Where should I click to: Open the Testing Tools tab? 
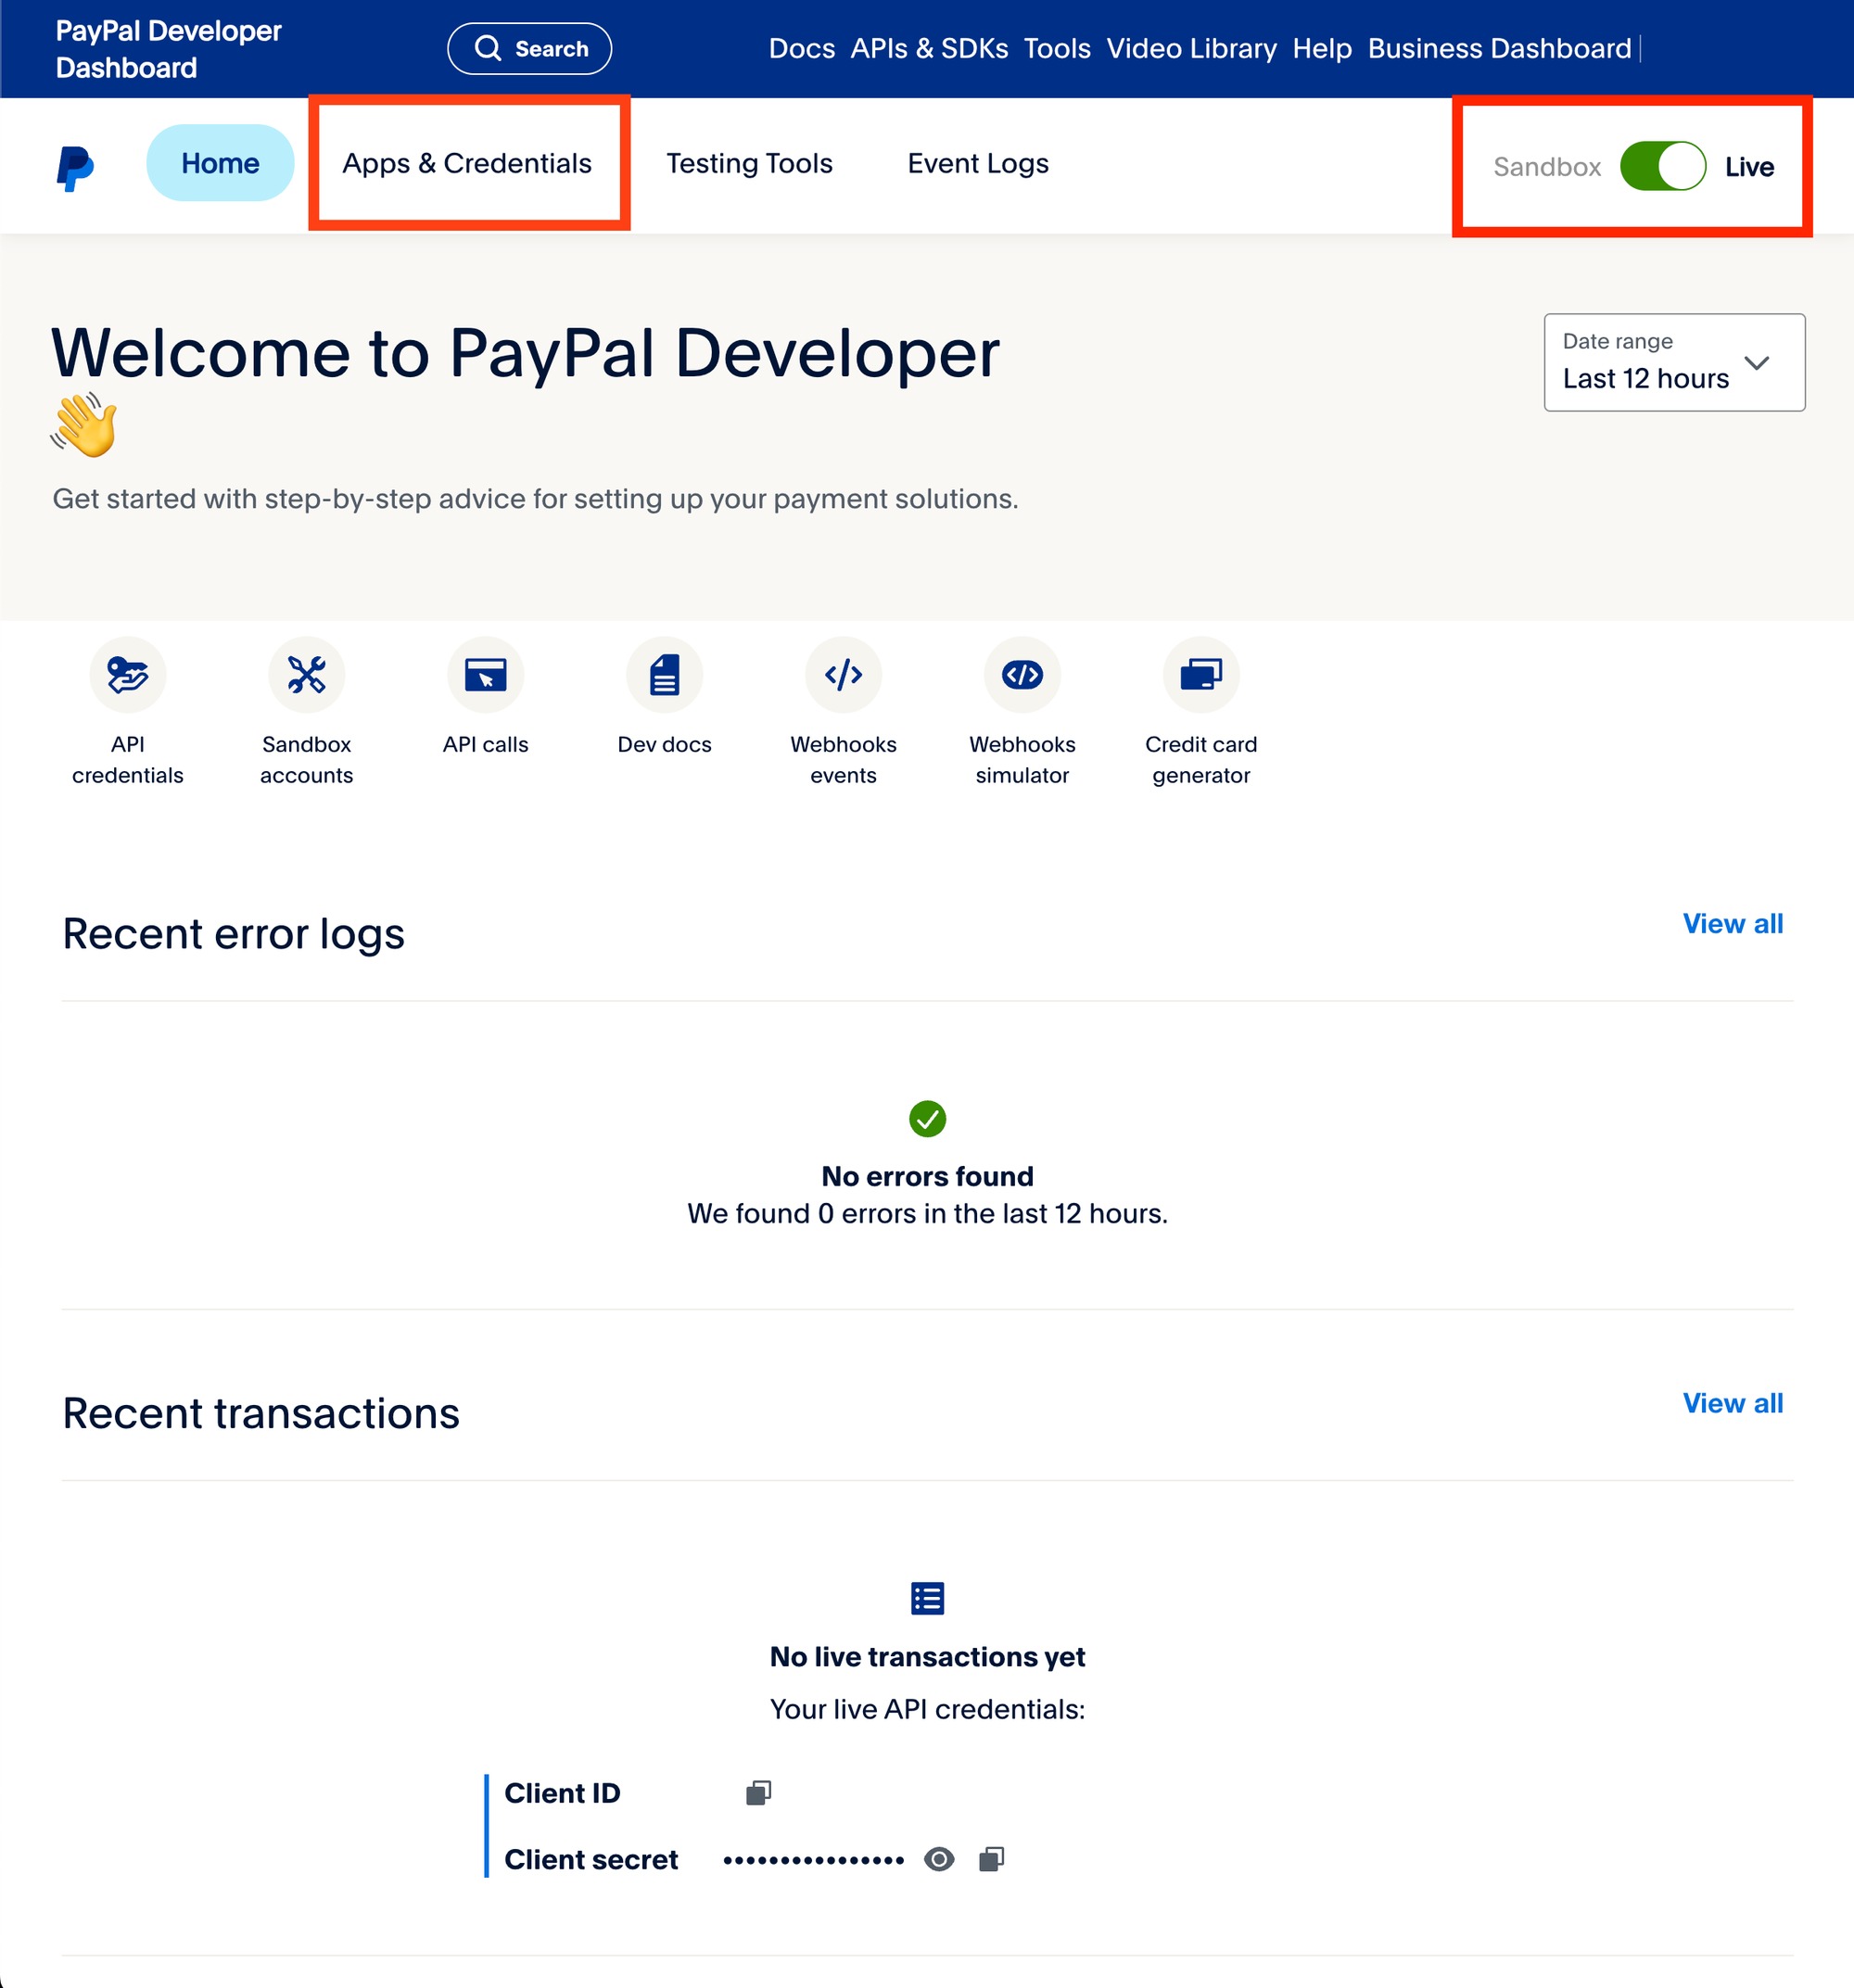click(750, 163)
